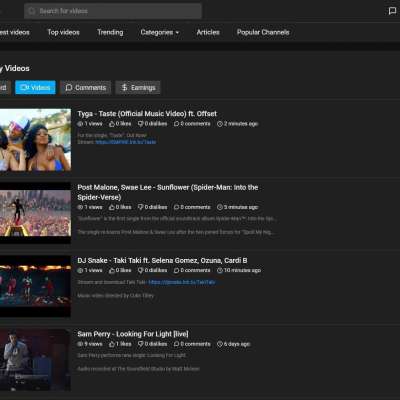This screenshot has width=400, height=400.
Task: Click "2 minutes ago" on Tyga video
Action: tap(241, 124)
